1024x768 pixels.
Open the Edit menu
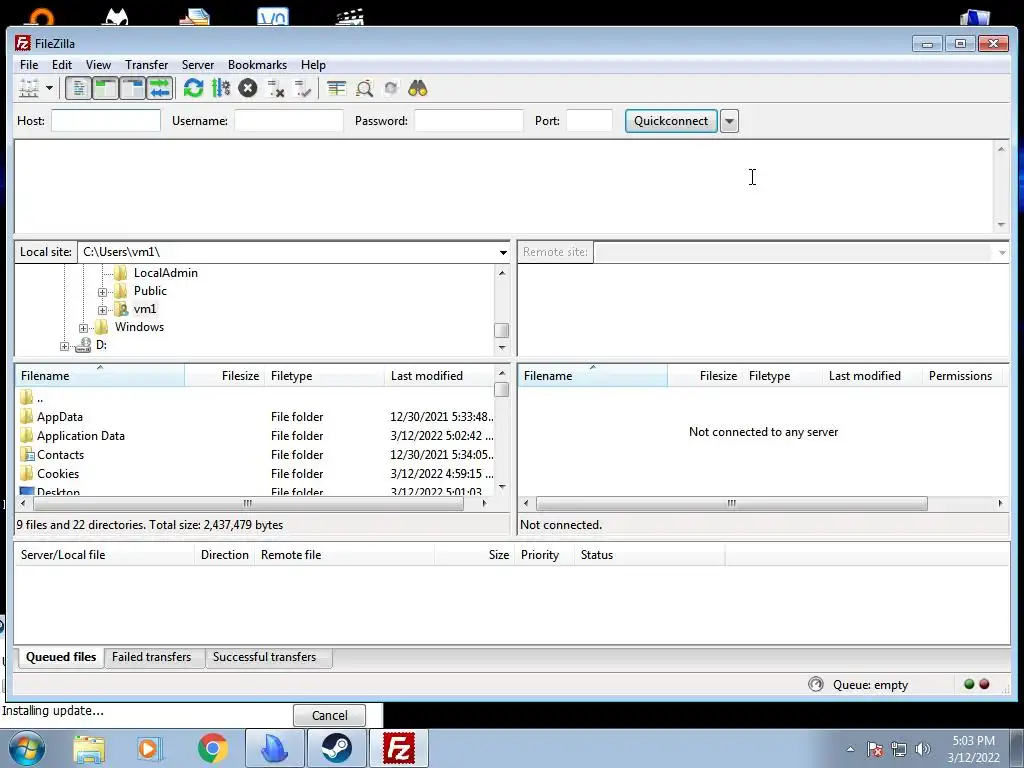(x=62, y=65)
